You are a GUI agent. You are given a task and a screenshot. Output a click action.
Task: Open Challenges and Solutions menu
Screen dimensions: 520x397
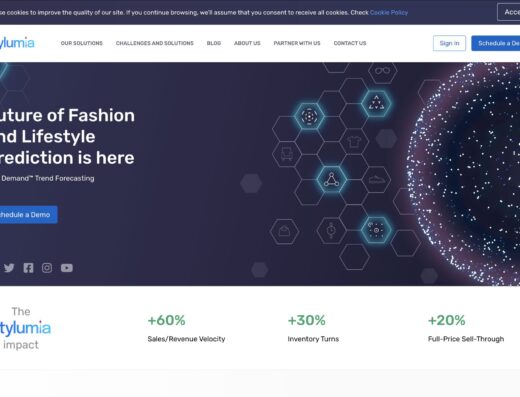[x=155, y=43]
